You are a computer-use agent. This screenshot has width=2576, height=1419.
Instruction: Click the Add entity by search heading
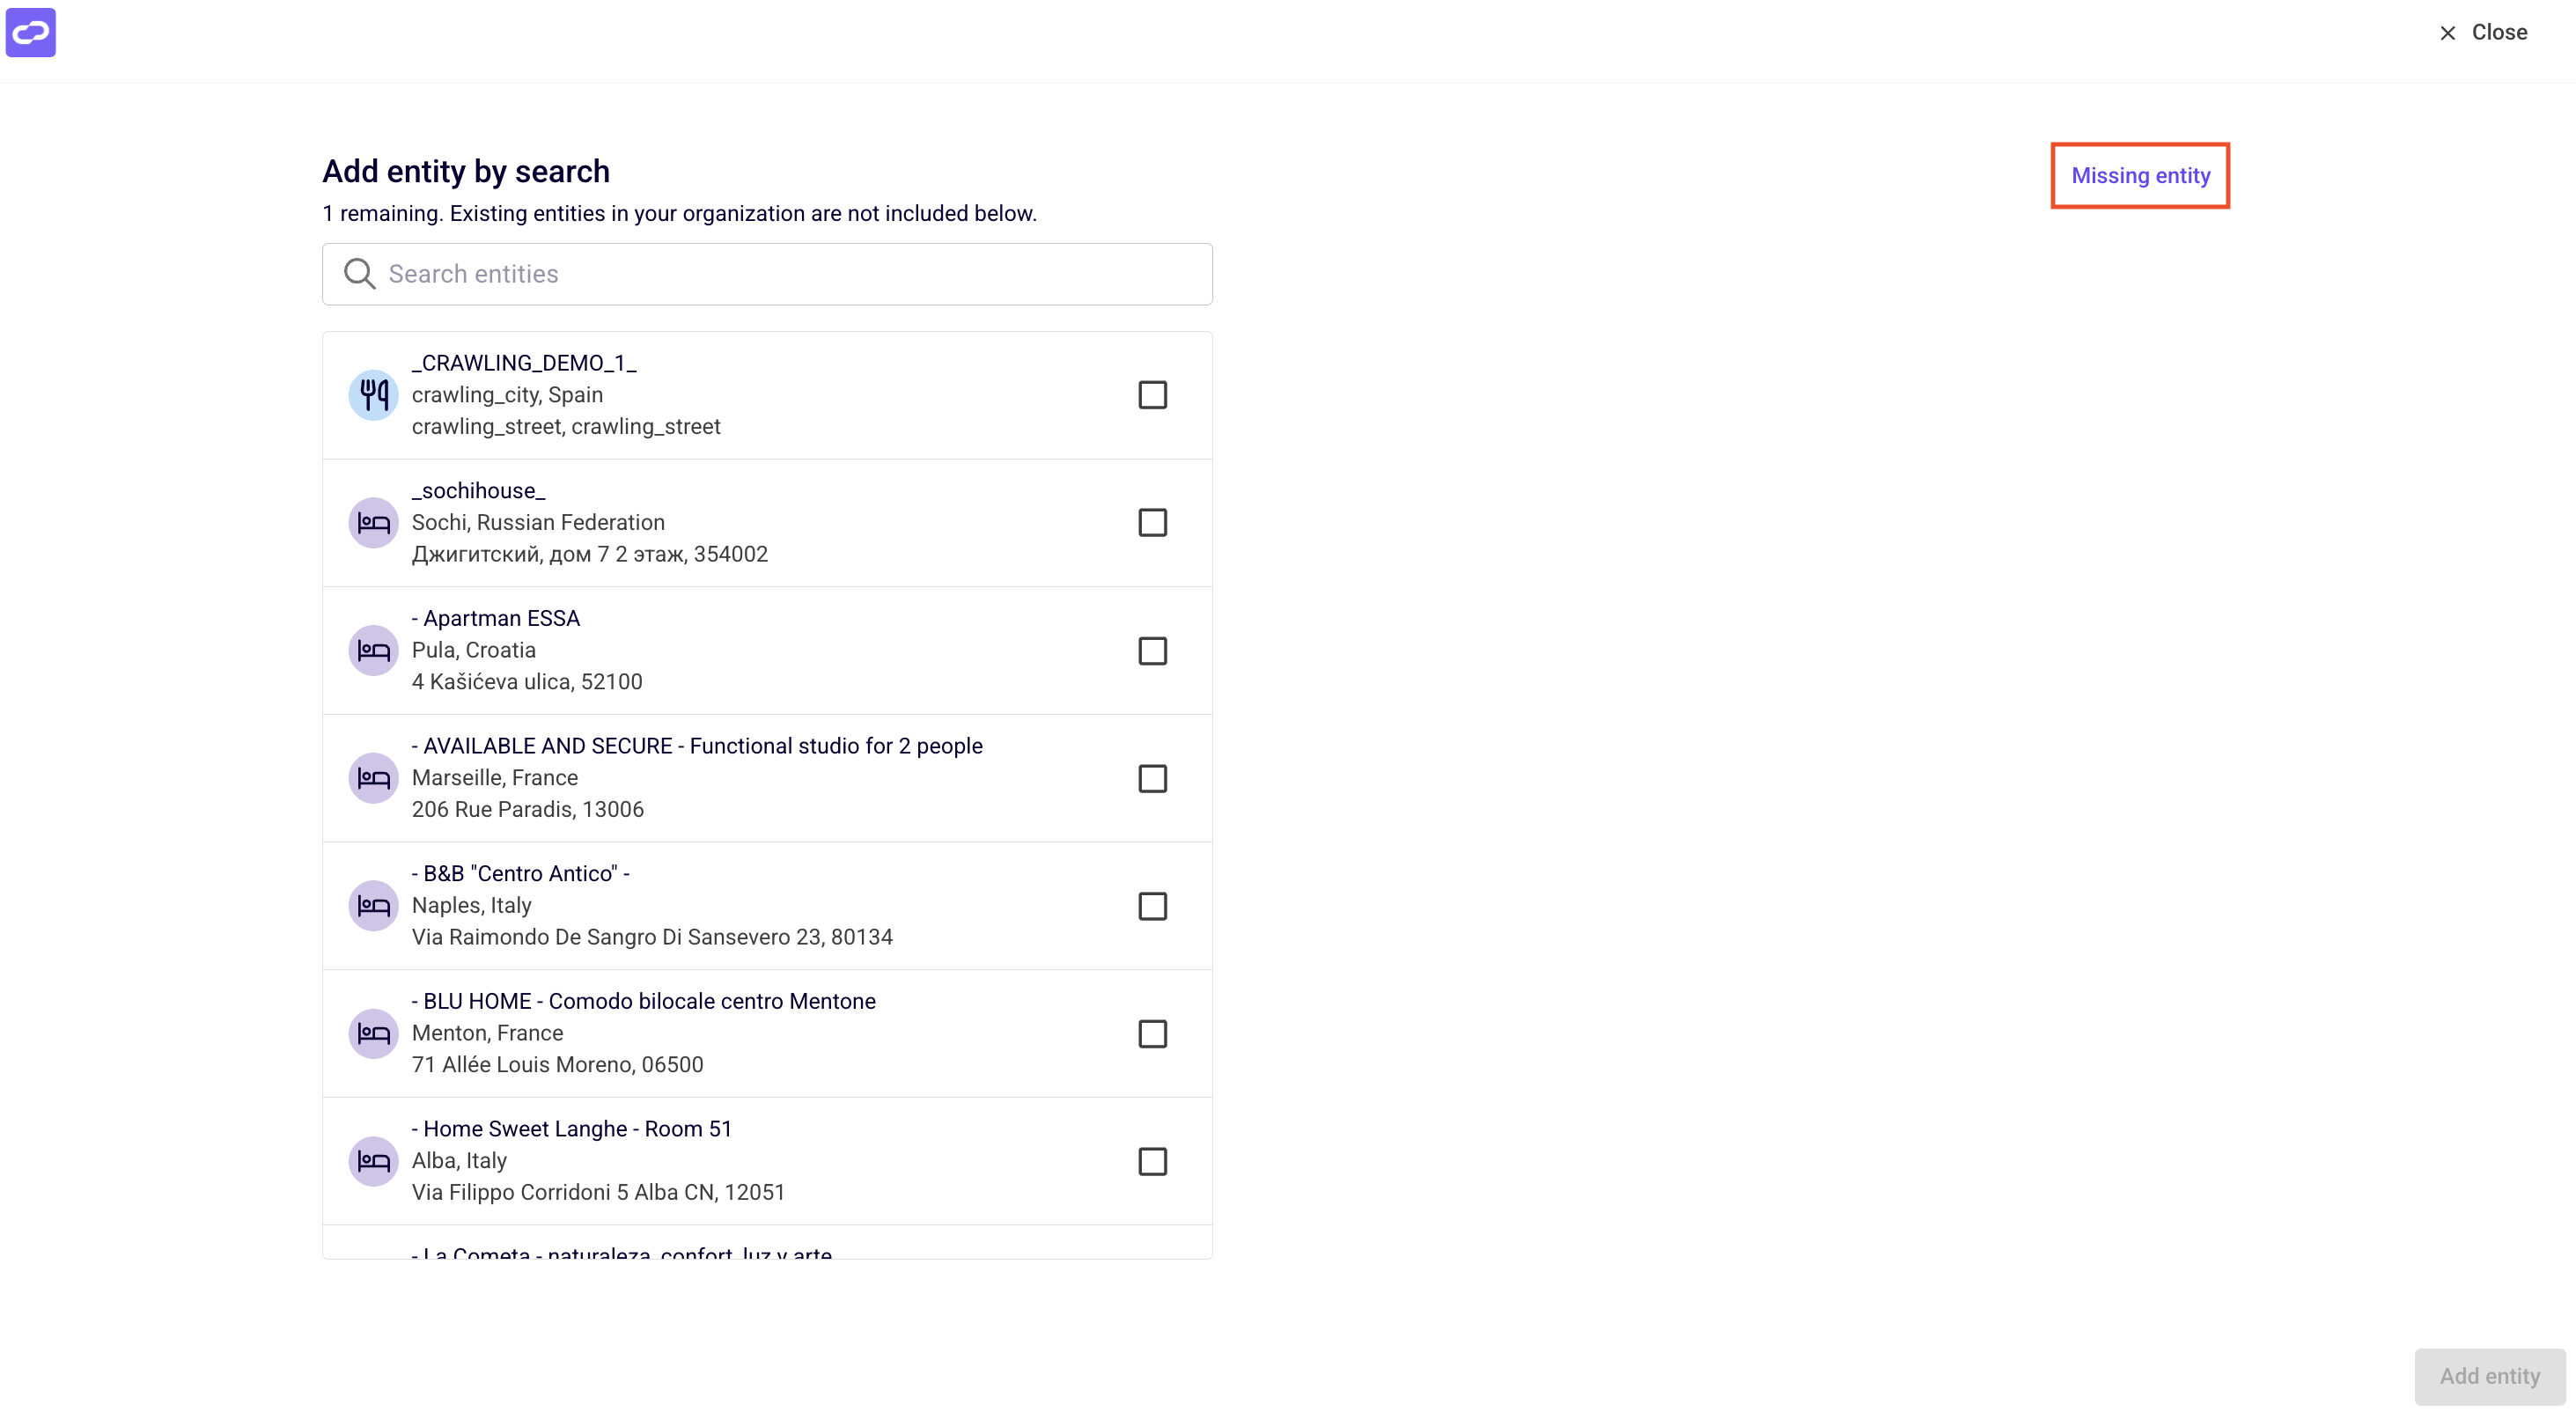click(466, 172)
